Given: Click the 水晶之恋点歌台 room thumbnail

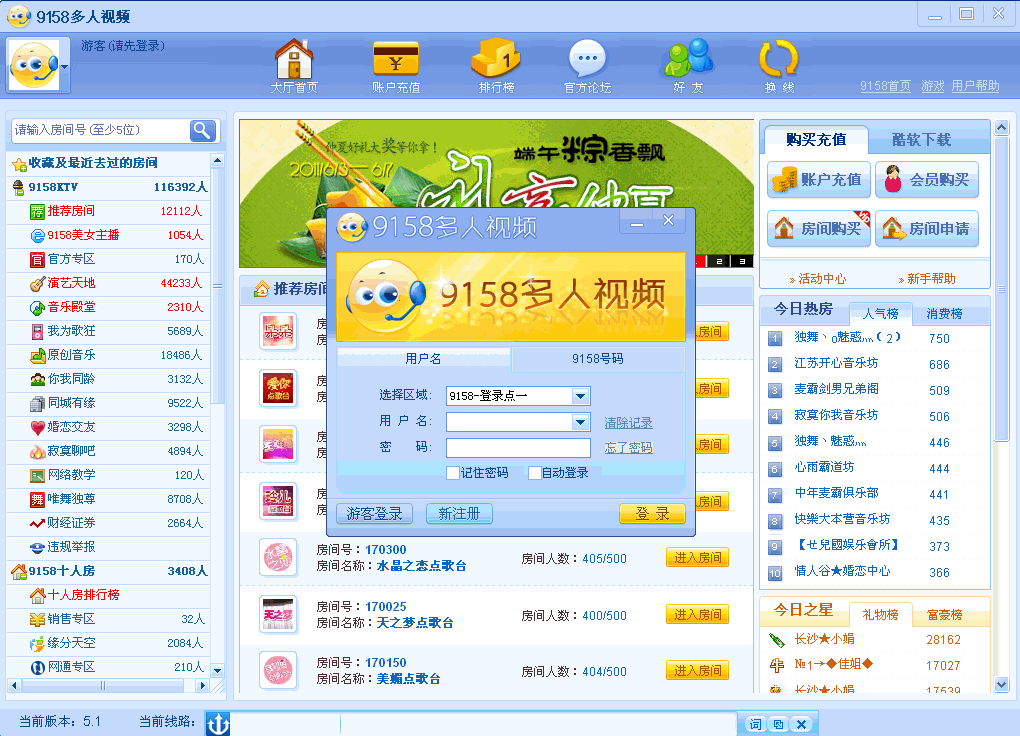Looking at the screenshot, I should point(278,558).
